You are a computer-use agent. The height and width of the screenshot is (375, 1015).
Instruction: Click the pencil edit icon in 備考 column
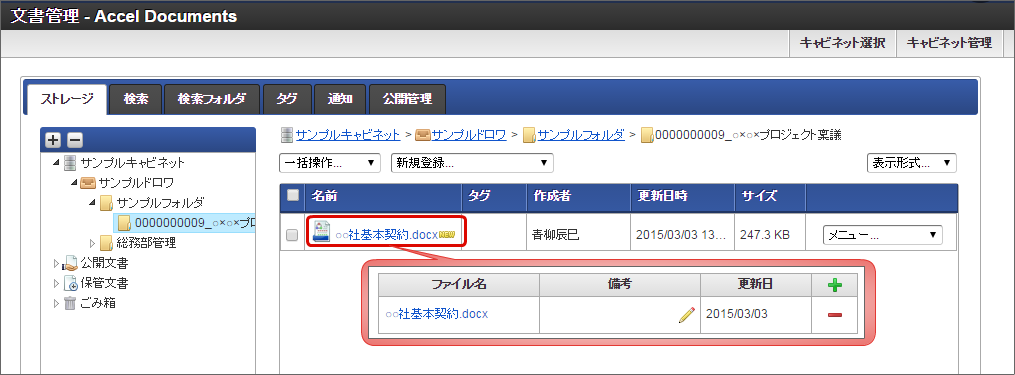[686, 315]
